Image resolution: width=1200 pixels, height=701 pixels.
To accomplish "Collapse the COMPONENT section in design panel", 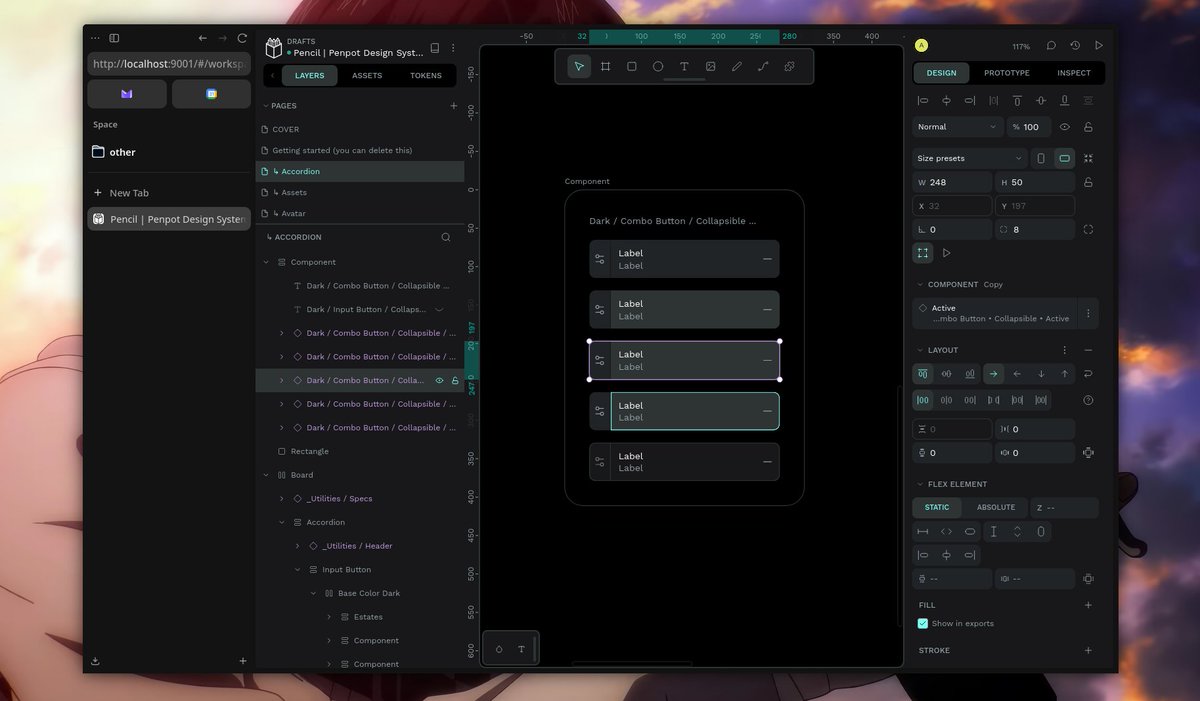I will (921, 284).
